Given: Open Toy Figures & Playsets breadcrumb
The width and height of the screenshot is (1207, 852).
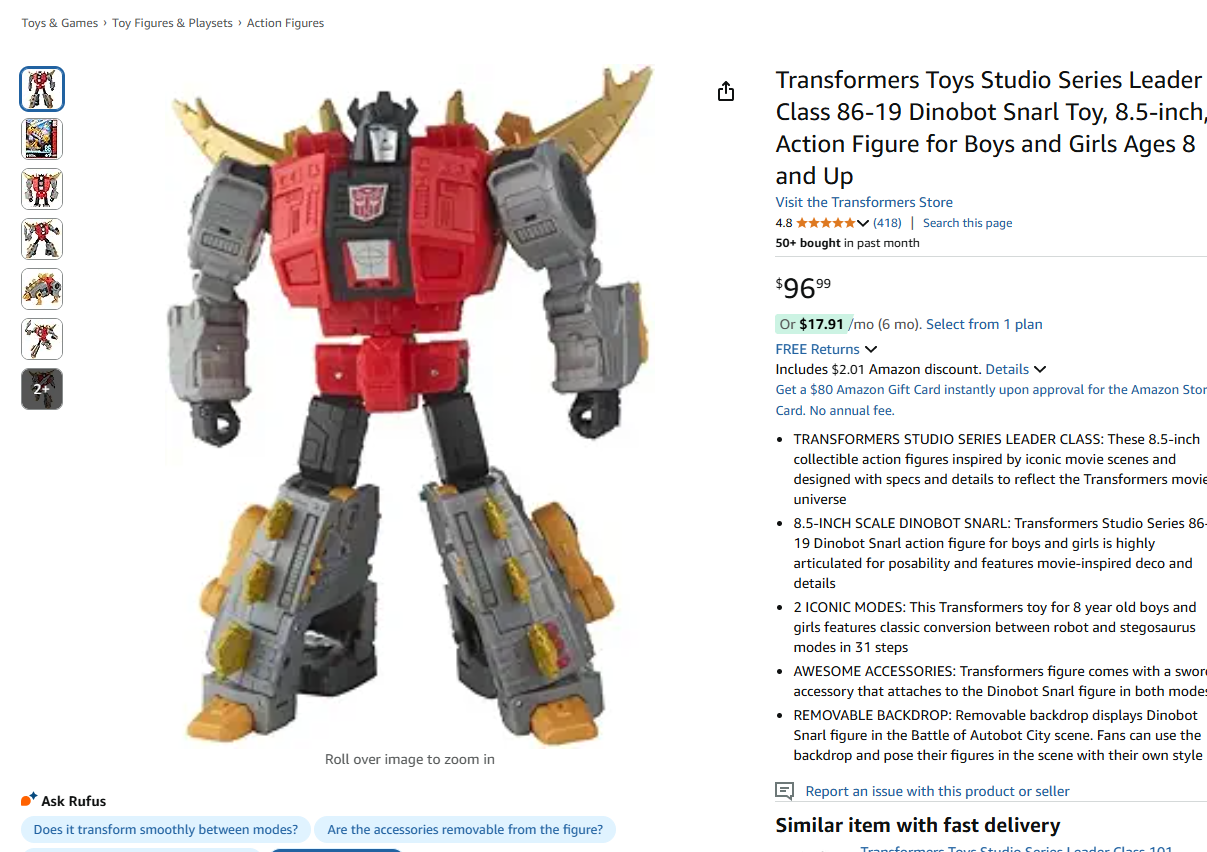Looking at the screenshot, I should 172,23.
